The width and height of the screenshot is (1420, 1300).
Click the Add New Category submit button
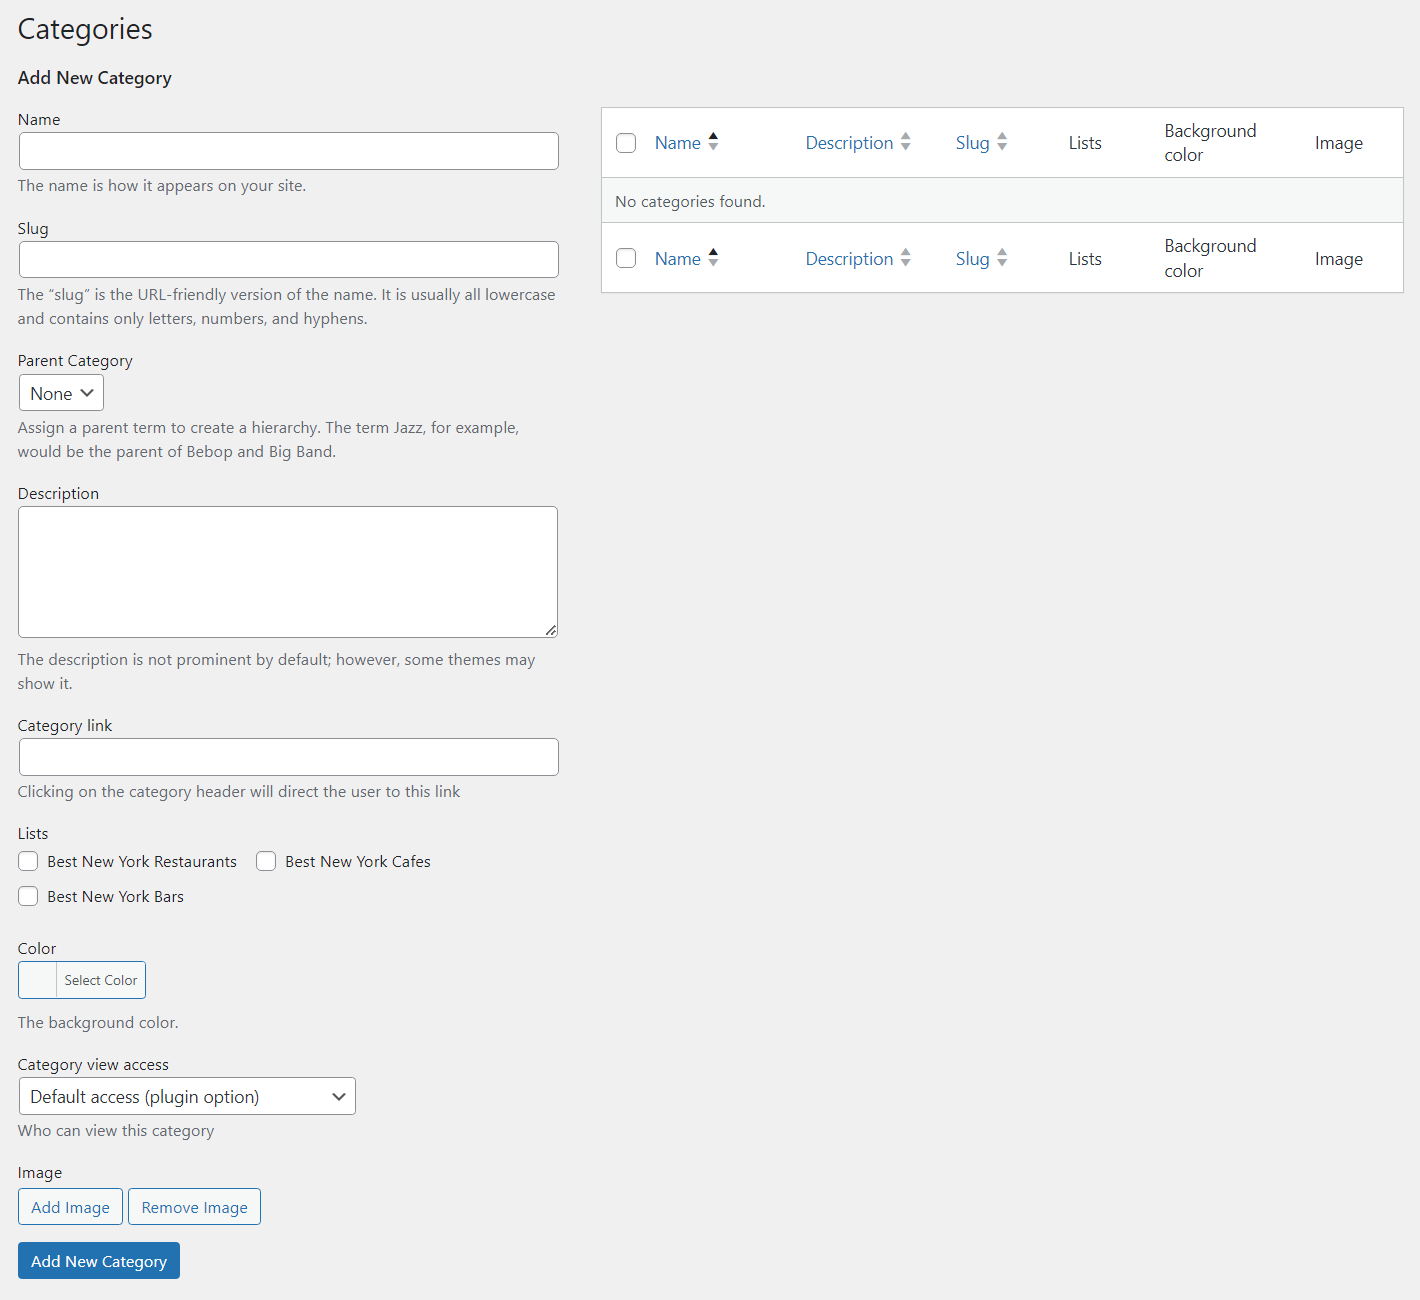[x=99, y=1261]
